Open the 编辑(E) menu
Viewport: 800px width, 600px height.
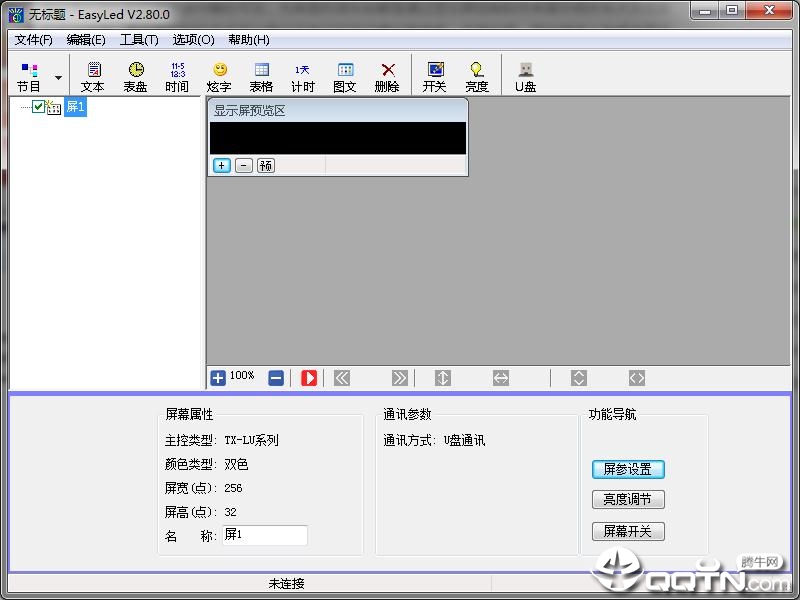pyautogui.click(x=86, y=40)
